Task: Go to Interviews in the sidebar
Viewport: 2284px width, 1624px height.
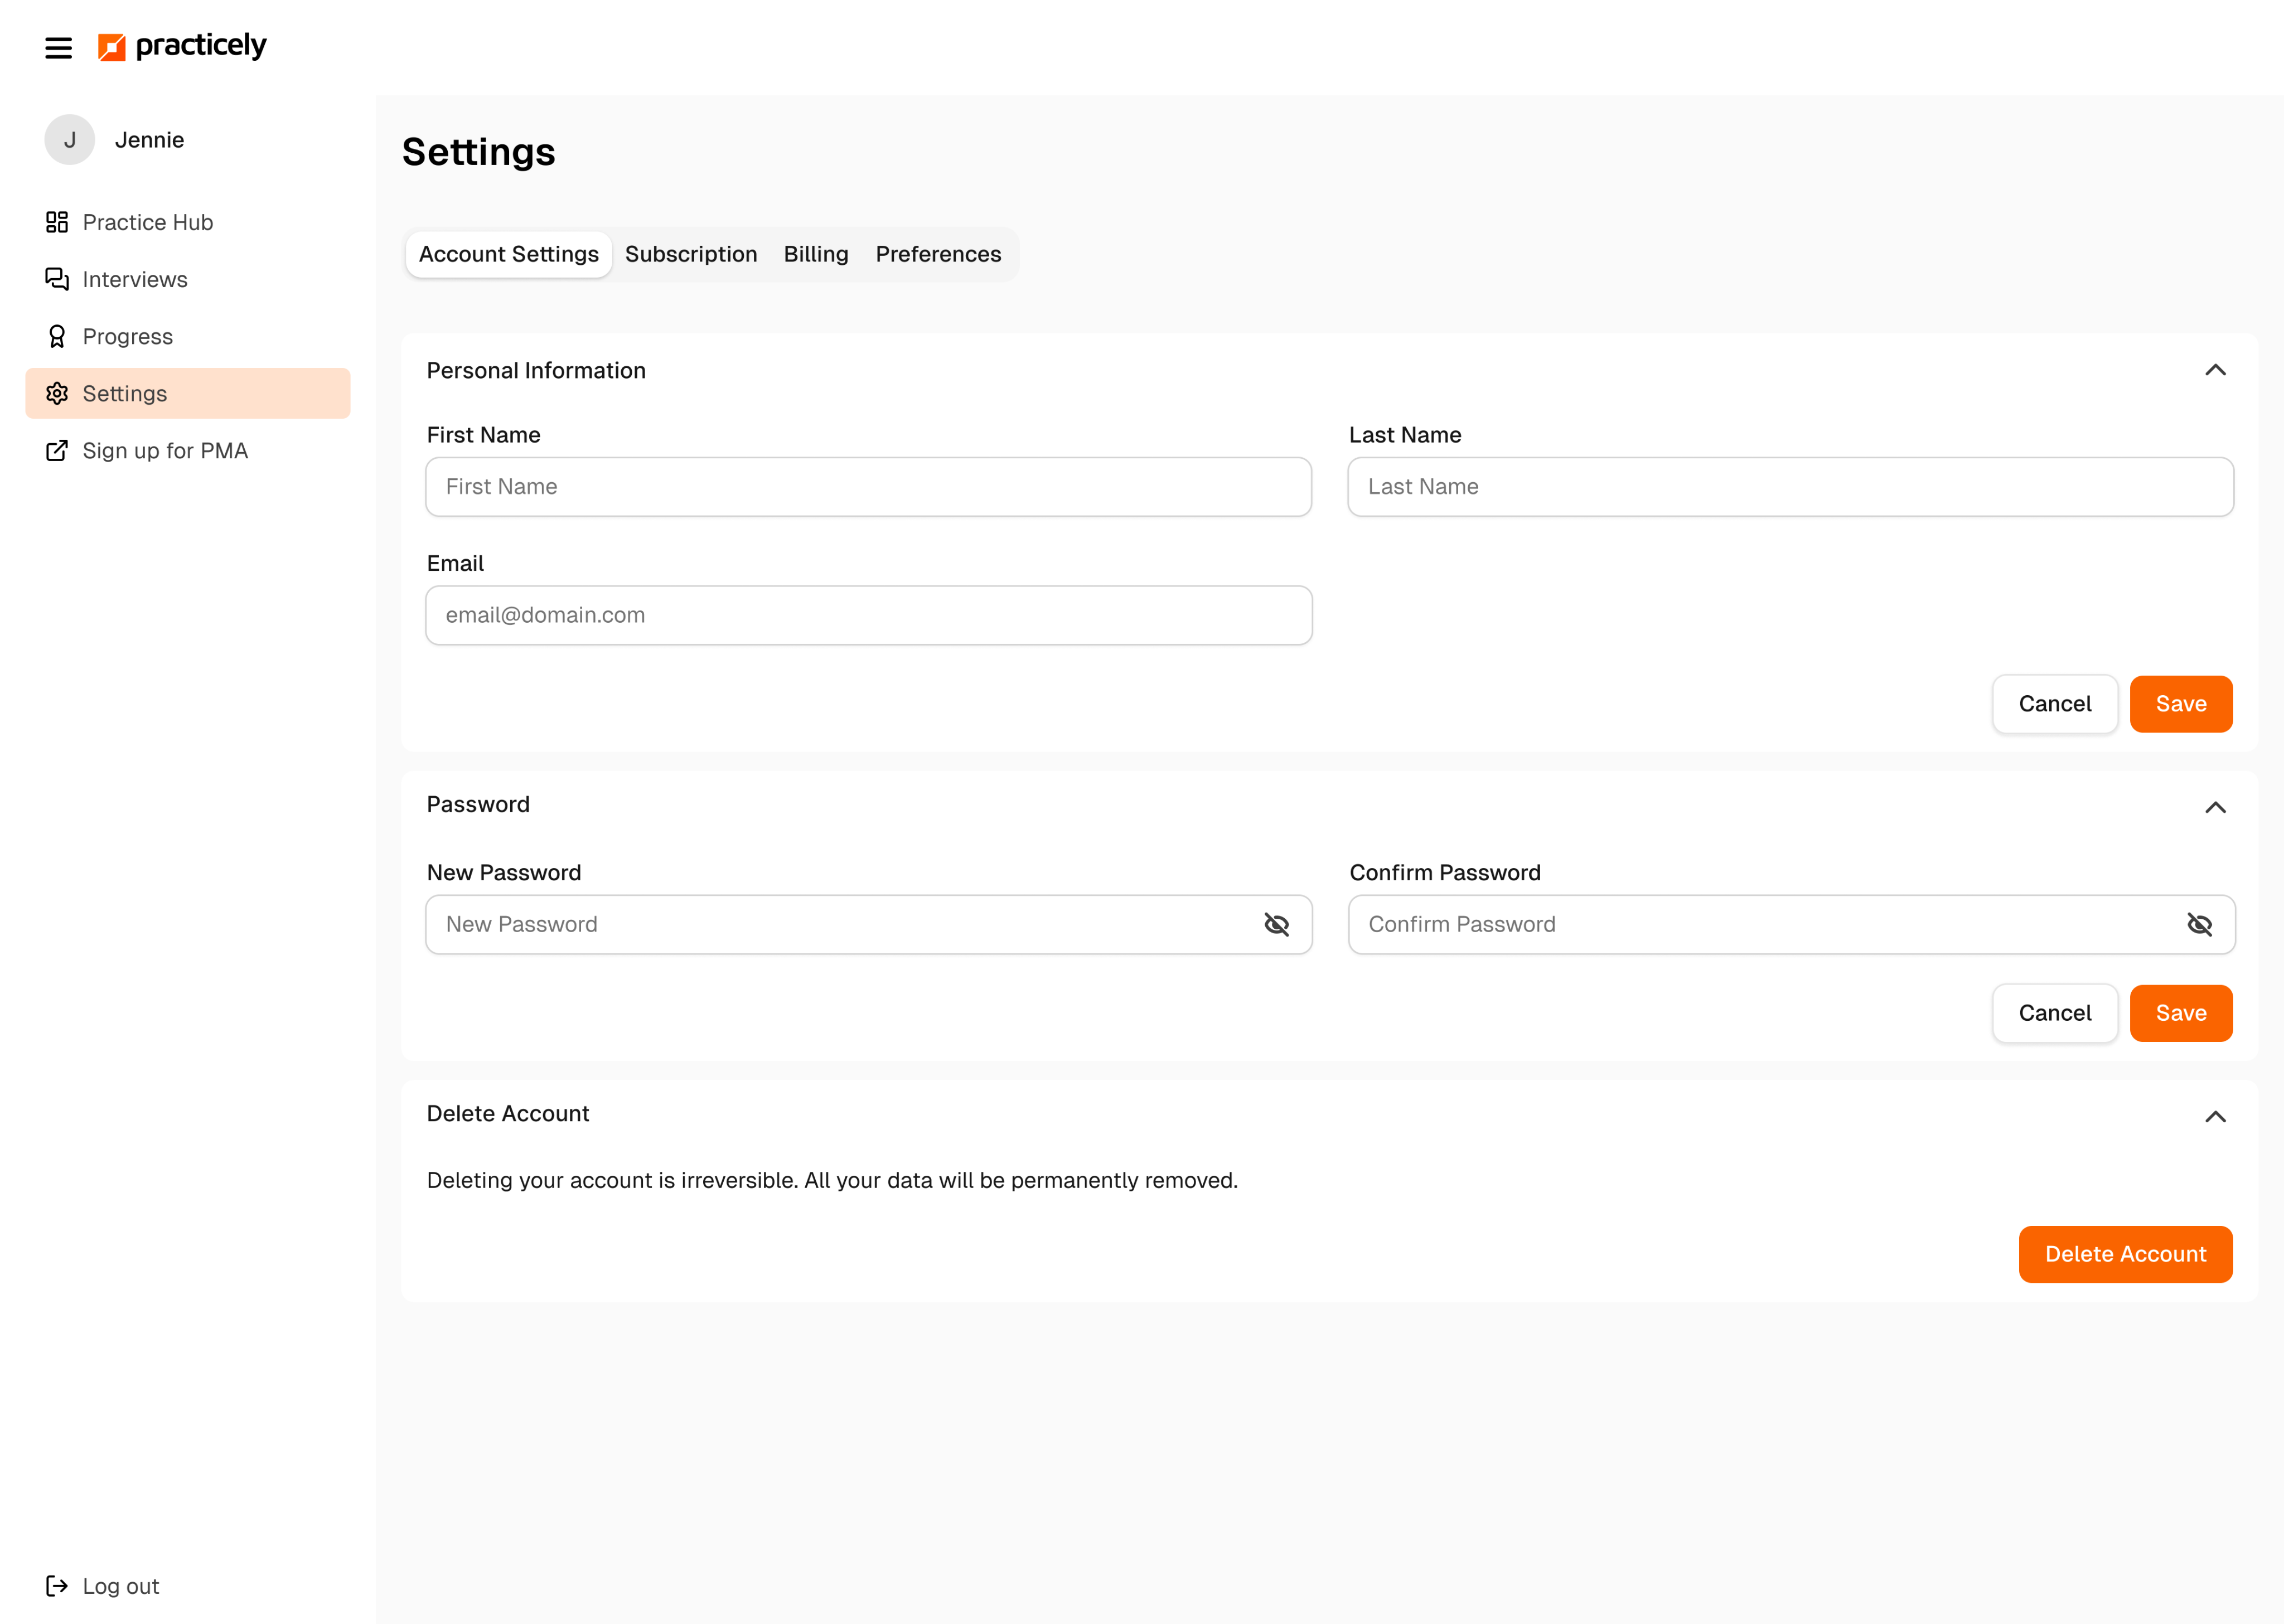Action: tap(134, 279)
